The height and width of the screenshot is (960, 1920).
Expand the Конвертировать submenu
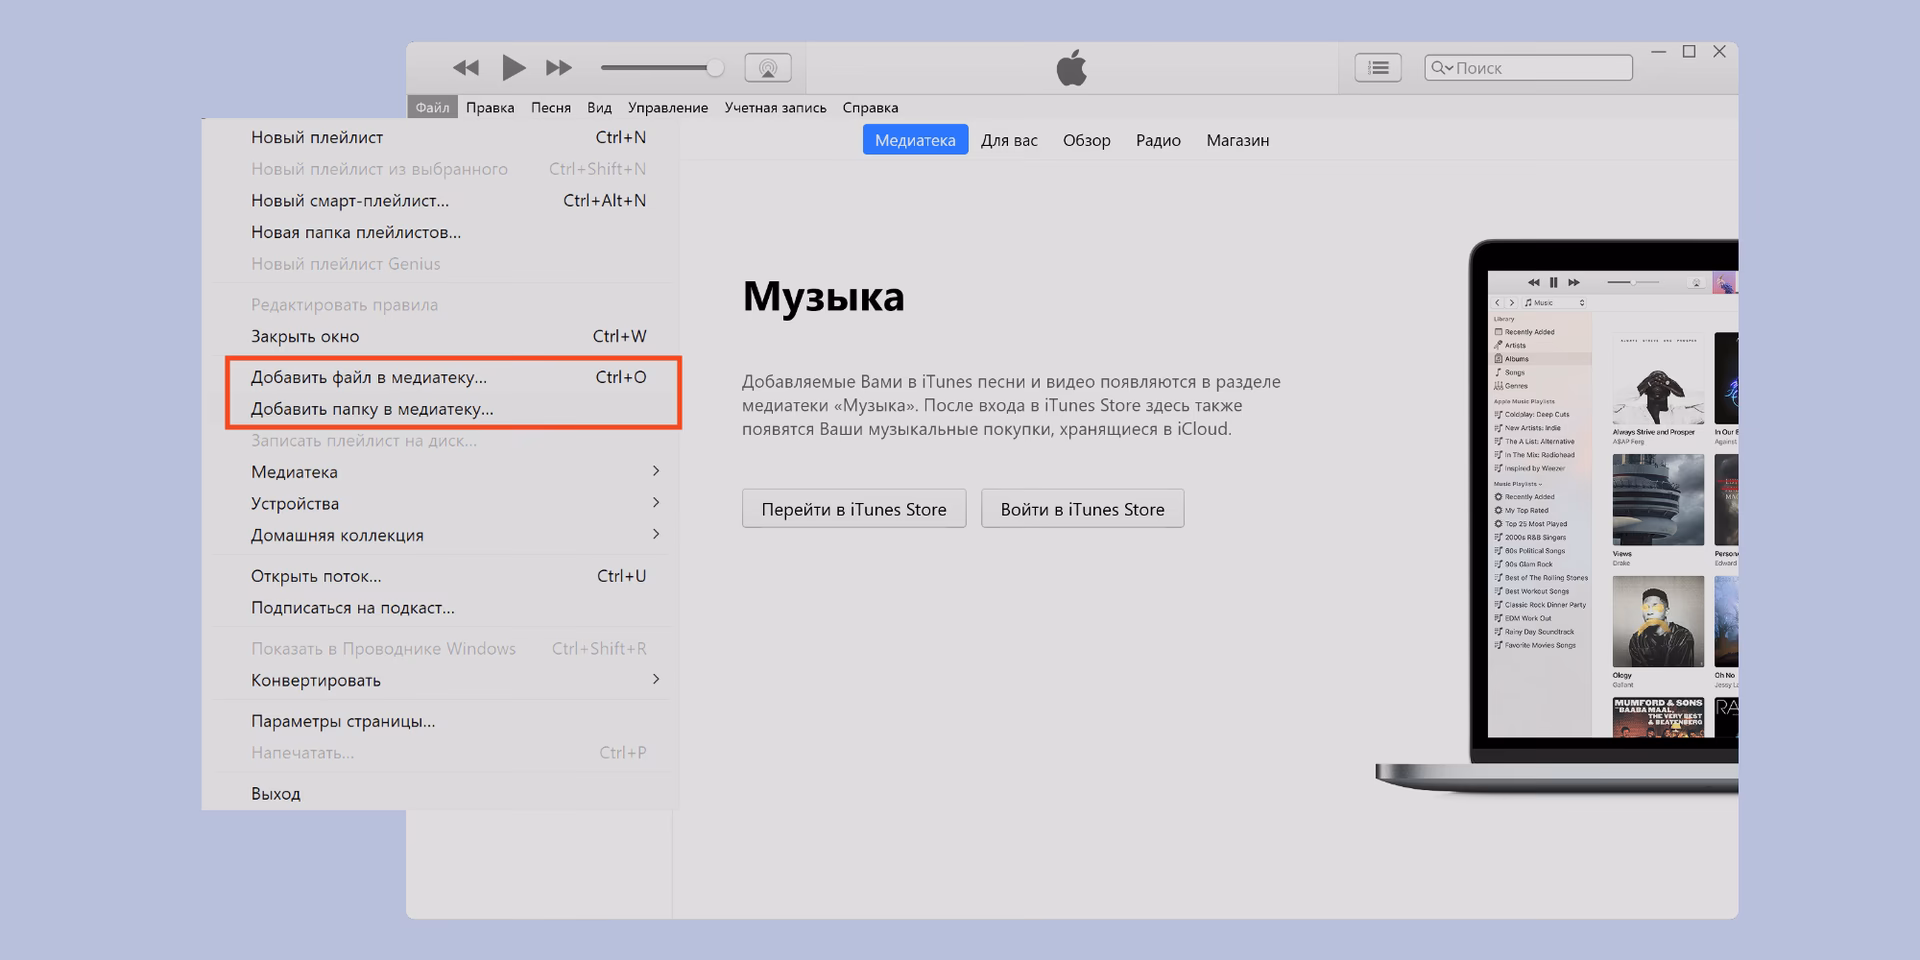[316, 680]
